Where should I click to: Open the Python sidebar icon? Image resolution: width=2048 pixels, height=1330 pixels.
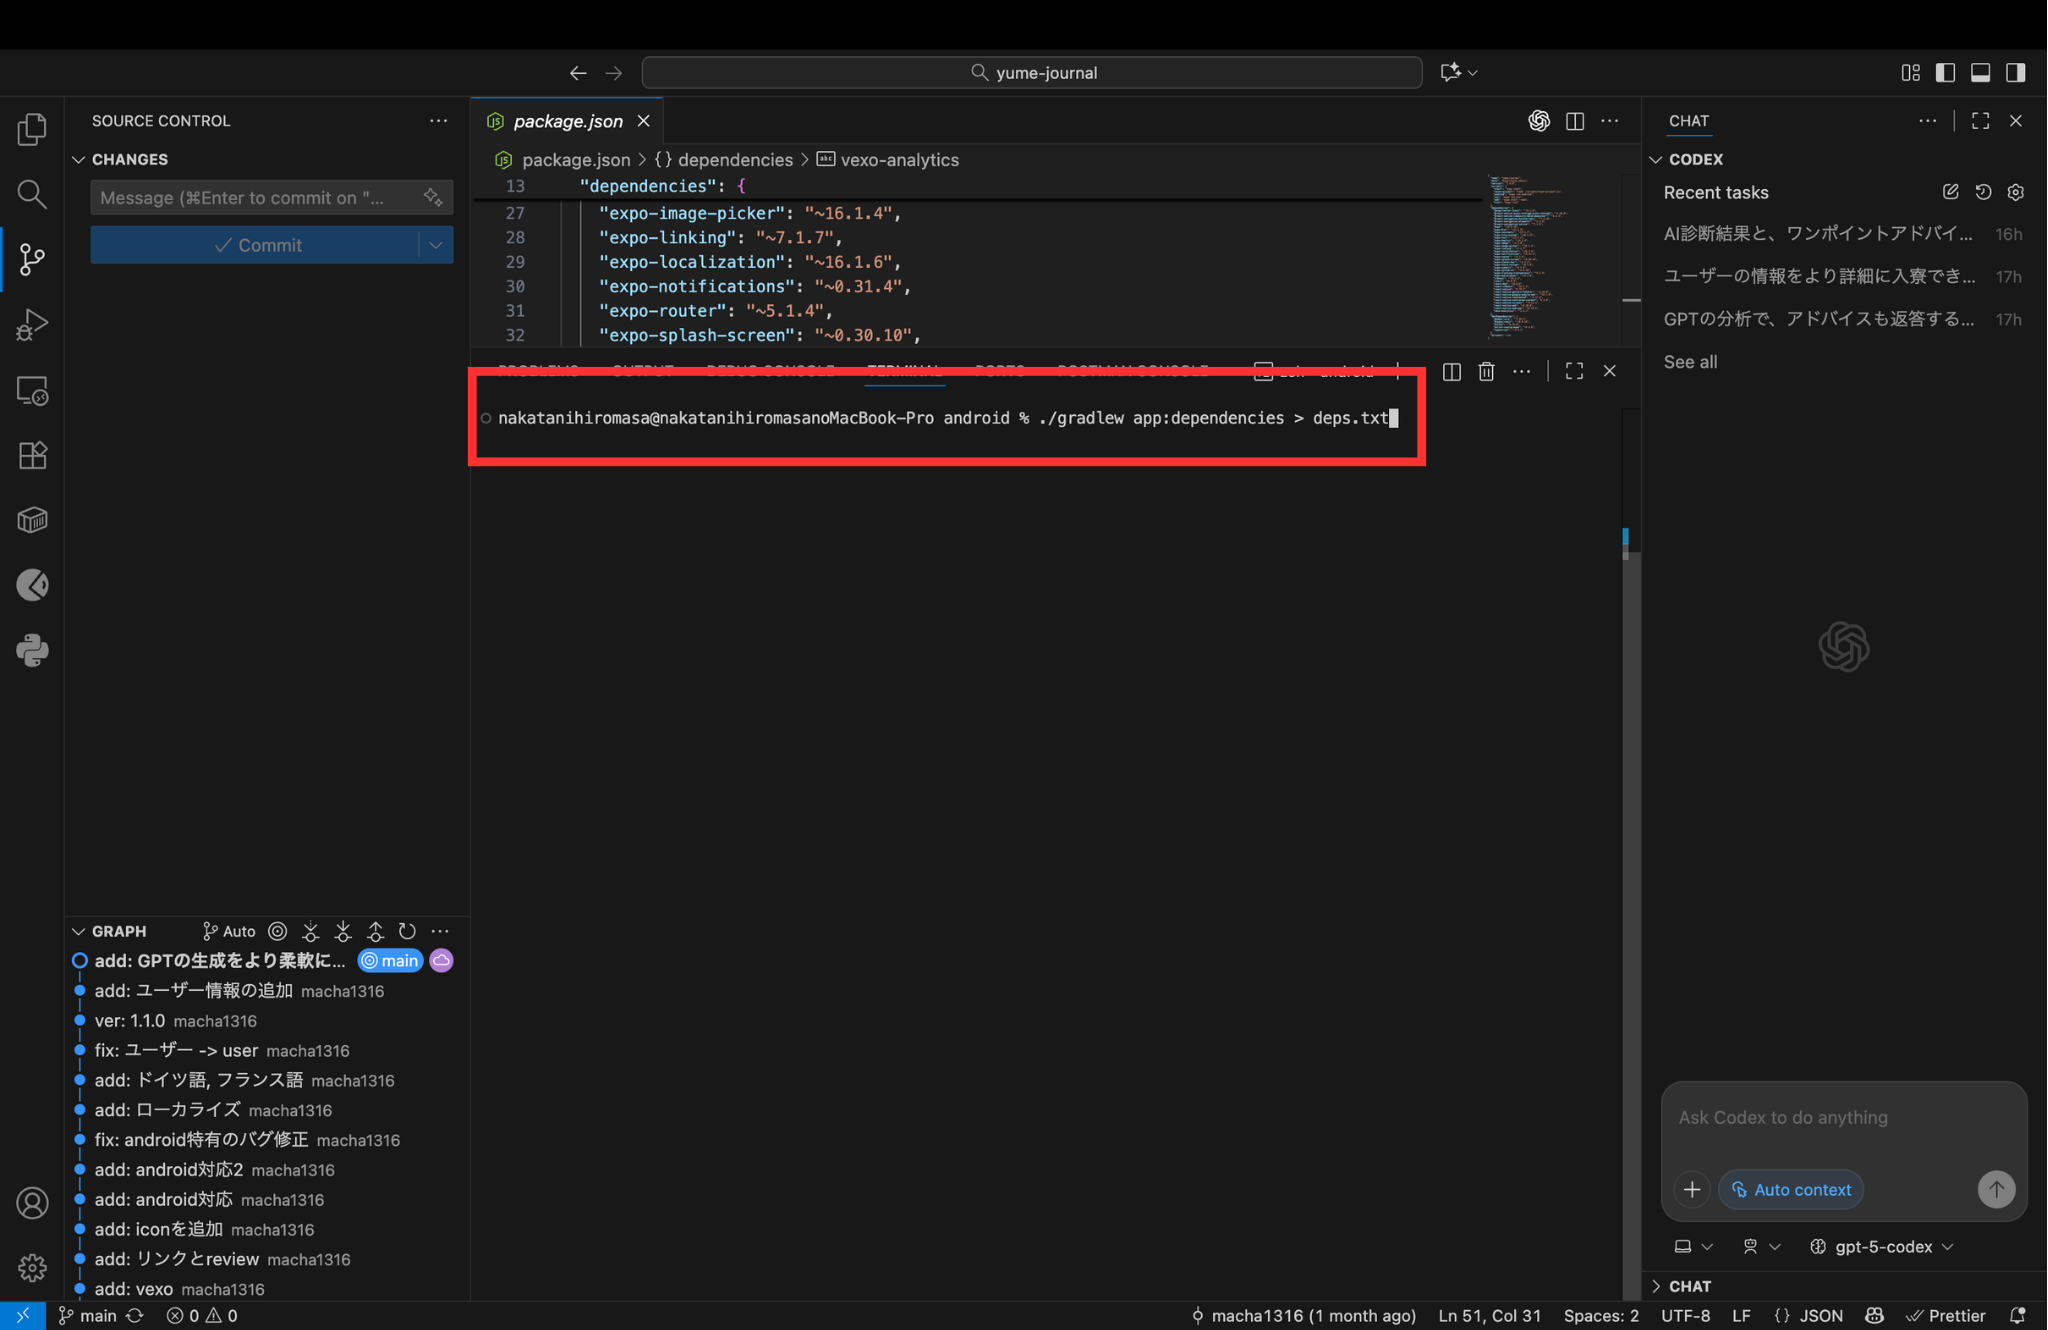coord(32,650)
